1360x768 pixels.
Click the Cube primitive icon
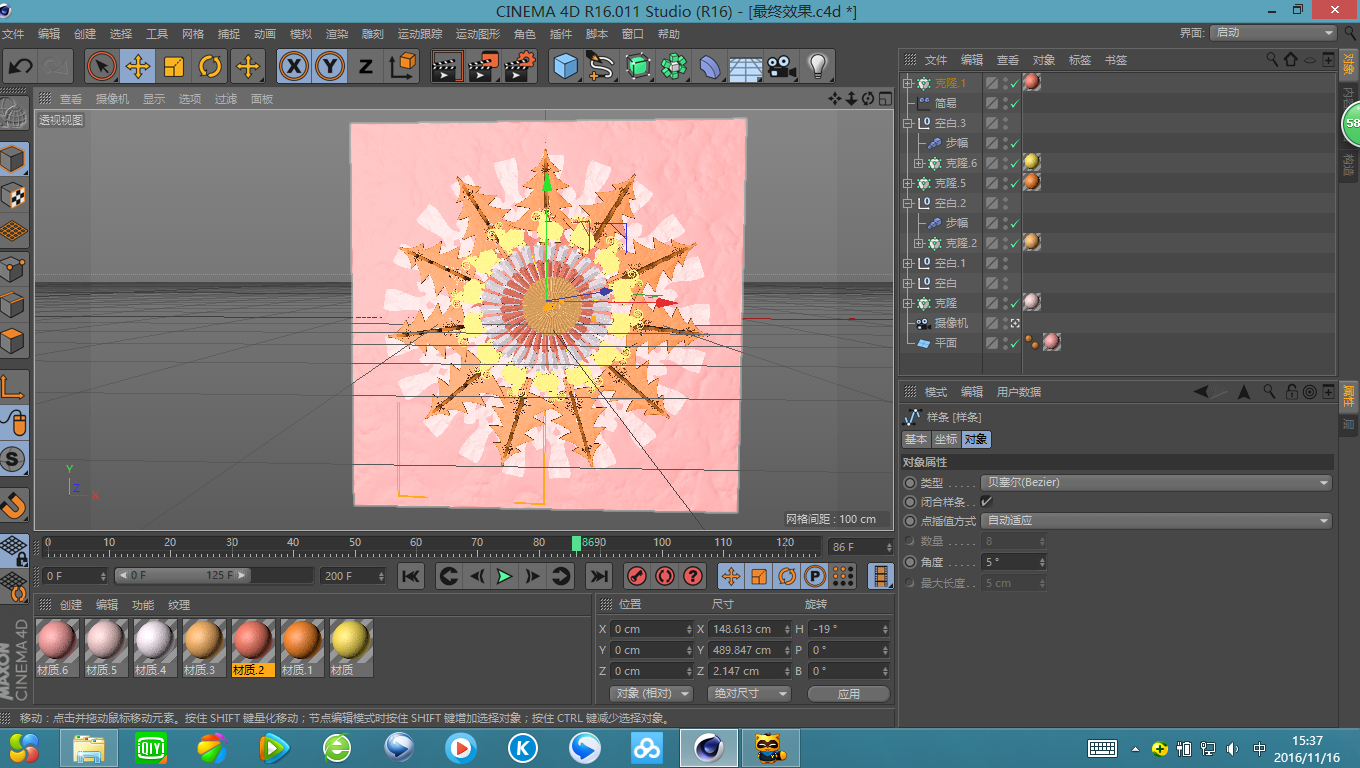click(x=566, y=67)
